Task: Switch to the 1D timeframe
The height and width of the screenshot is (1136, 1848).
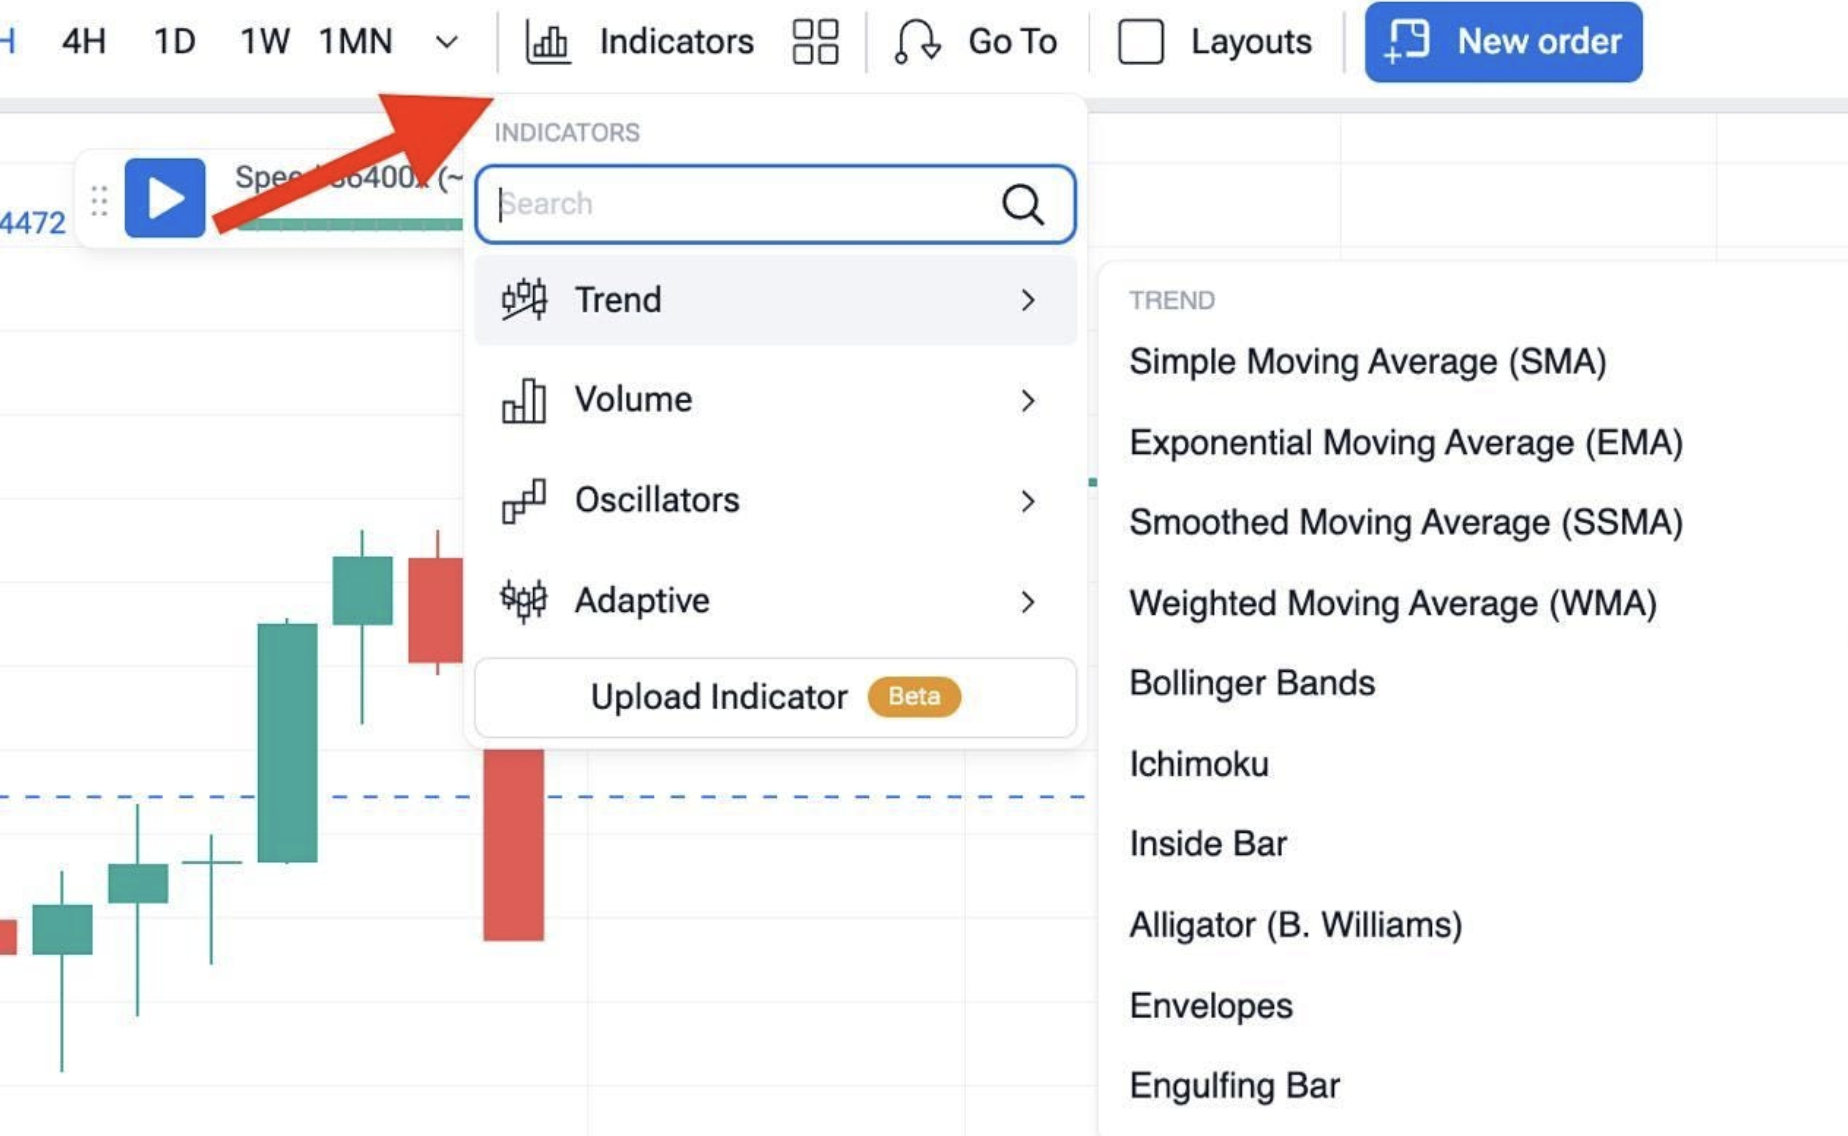Action: [172, 41]
